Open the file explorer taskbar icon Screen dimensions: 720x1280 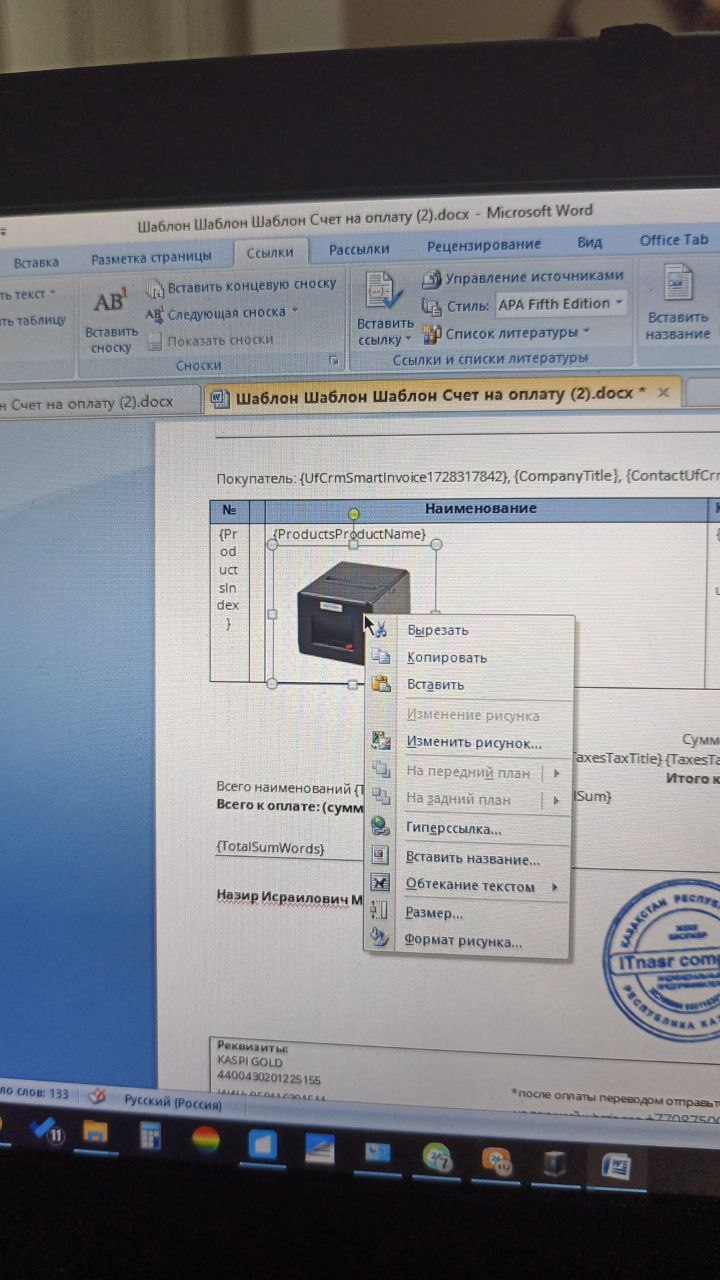[95, 1133]
